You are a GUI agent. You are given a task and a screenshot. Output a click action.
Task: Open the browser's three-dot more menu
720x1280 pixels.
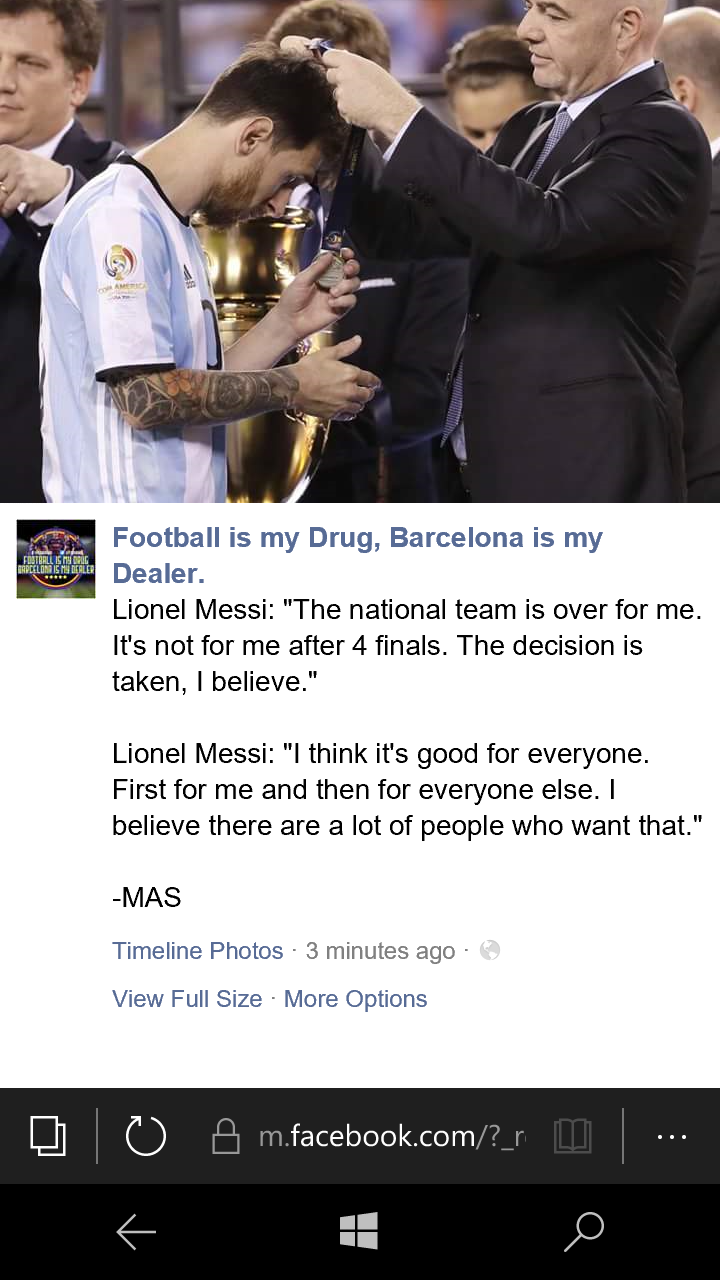(671, 1136)
